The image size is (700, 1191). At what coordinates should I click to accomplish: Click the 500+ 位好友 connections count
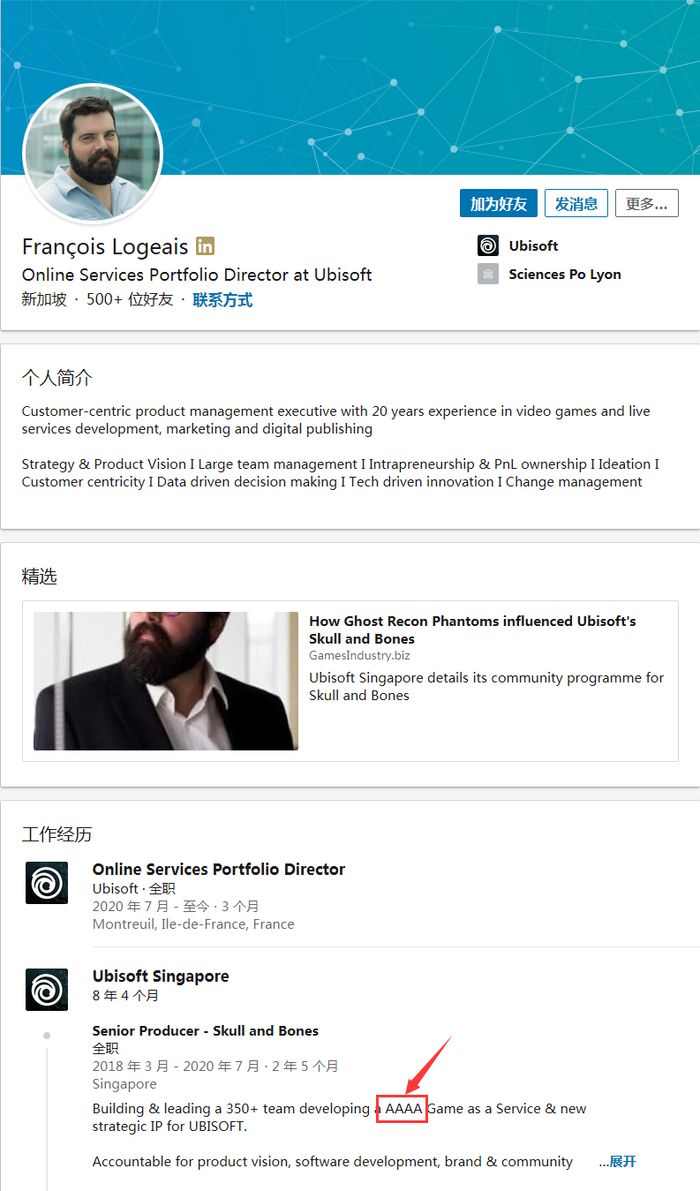point(129,300)
